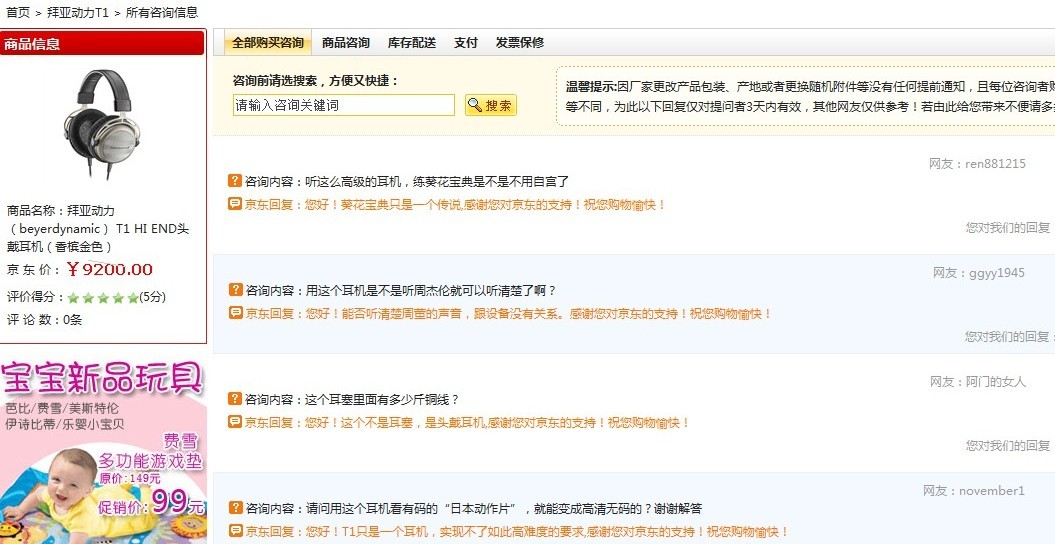Switch to the 商品咨询 tab
The width and height of the screenshot is (1055, 544).
pyautogui.click(x=346, y=43)
